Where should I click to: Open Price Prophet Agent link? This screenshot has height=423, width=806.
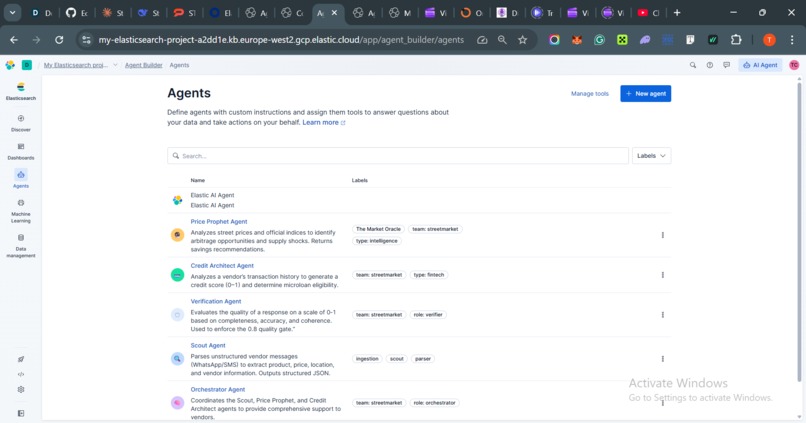tap(219, 222)
